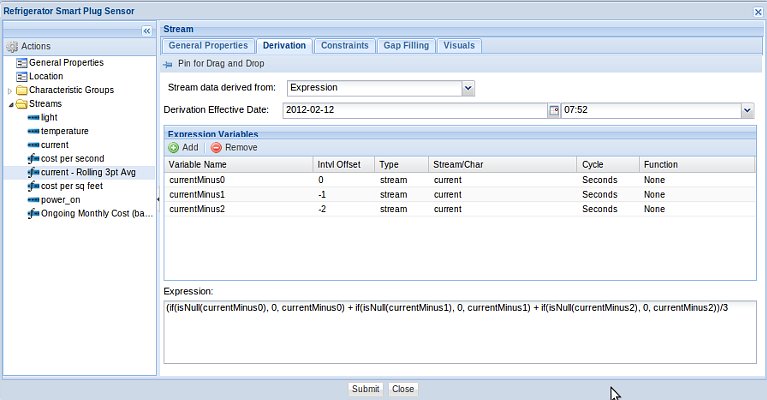Viewport: 767px width, 400px height.
Task: Switch to the Gap Filling tab
Action: point(405,45)
